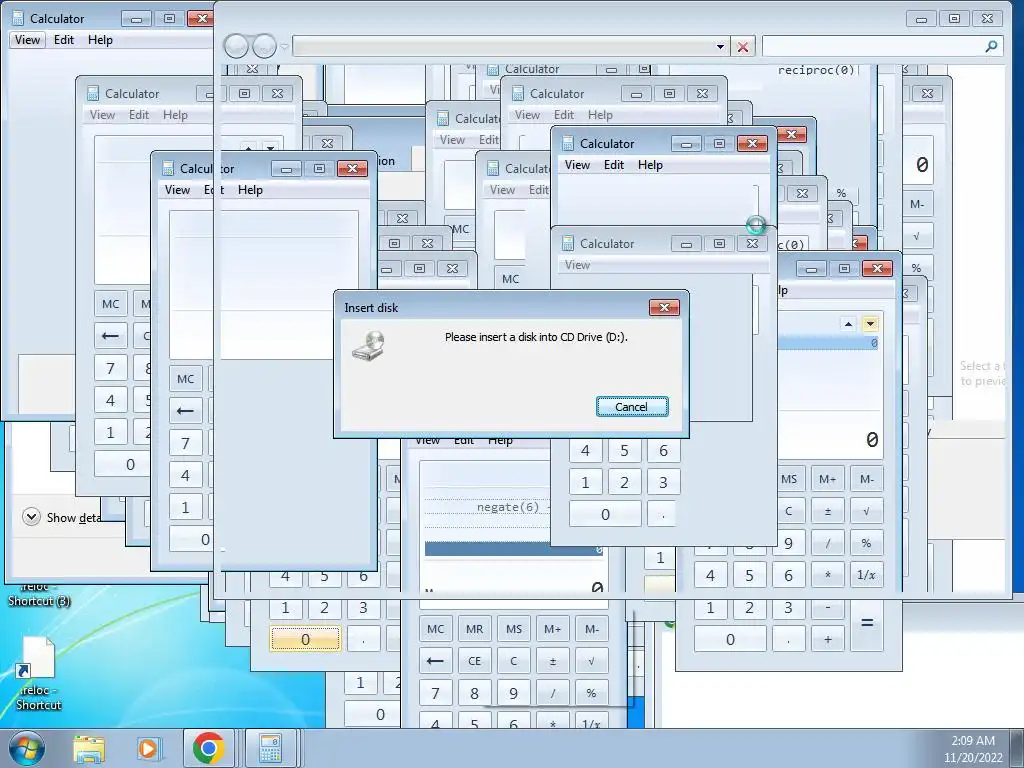The height and width of the screenshot is (768, 1024).
Task: Click the backspace arrow key on negate(6) calculator
Action: pyautogui.click(x=436, y=661)
